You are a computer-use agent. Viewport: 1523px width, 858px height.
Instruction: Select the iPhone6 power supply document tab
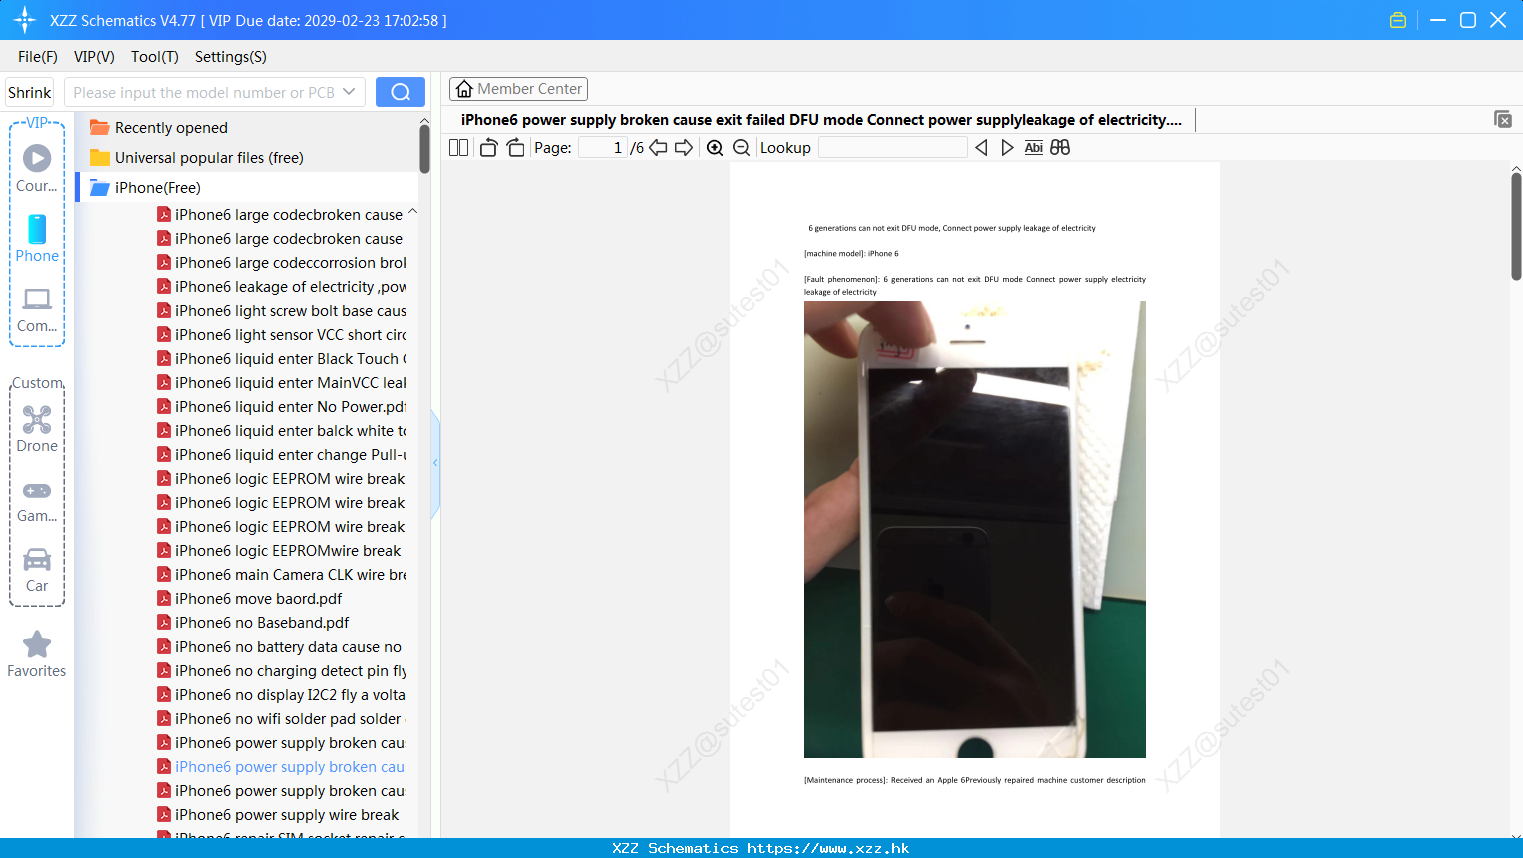point(821,119)
